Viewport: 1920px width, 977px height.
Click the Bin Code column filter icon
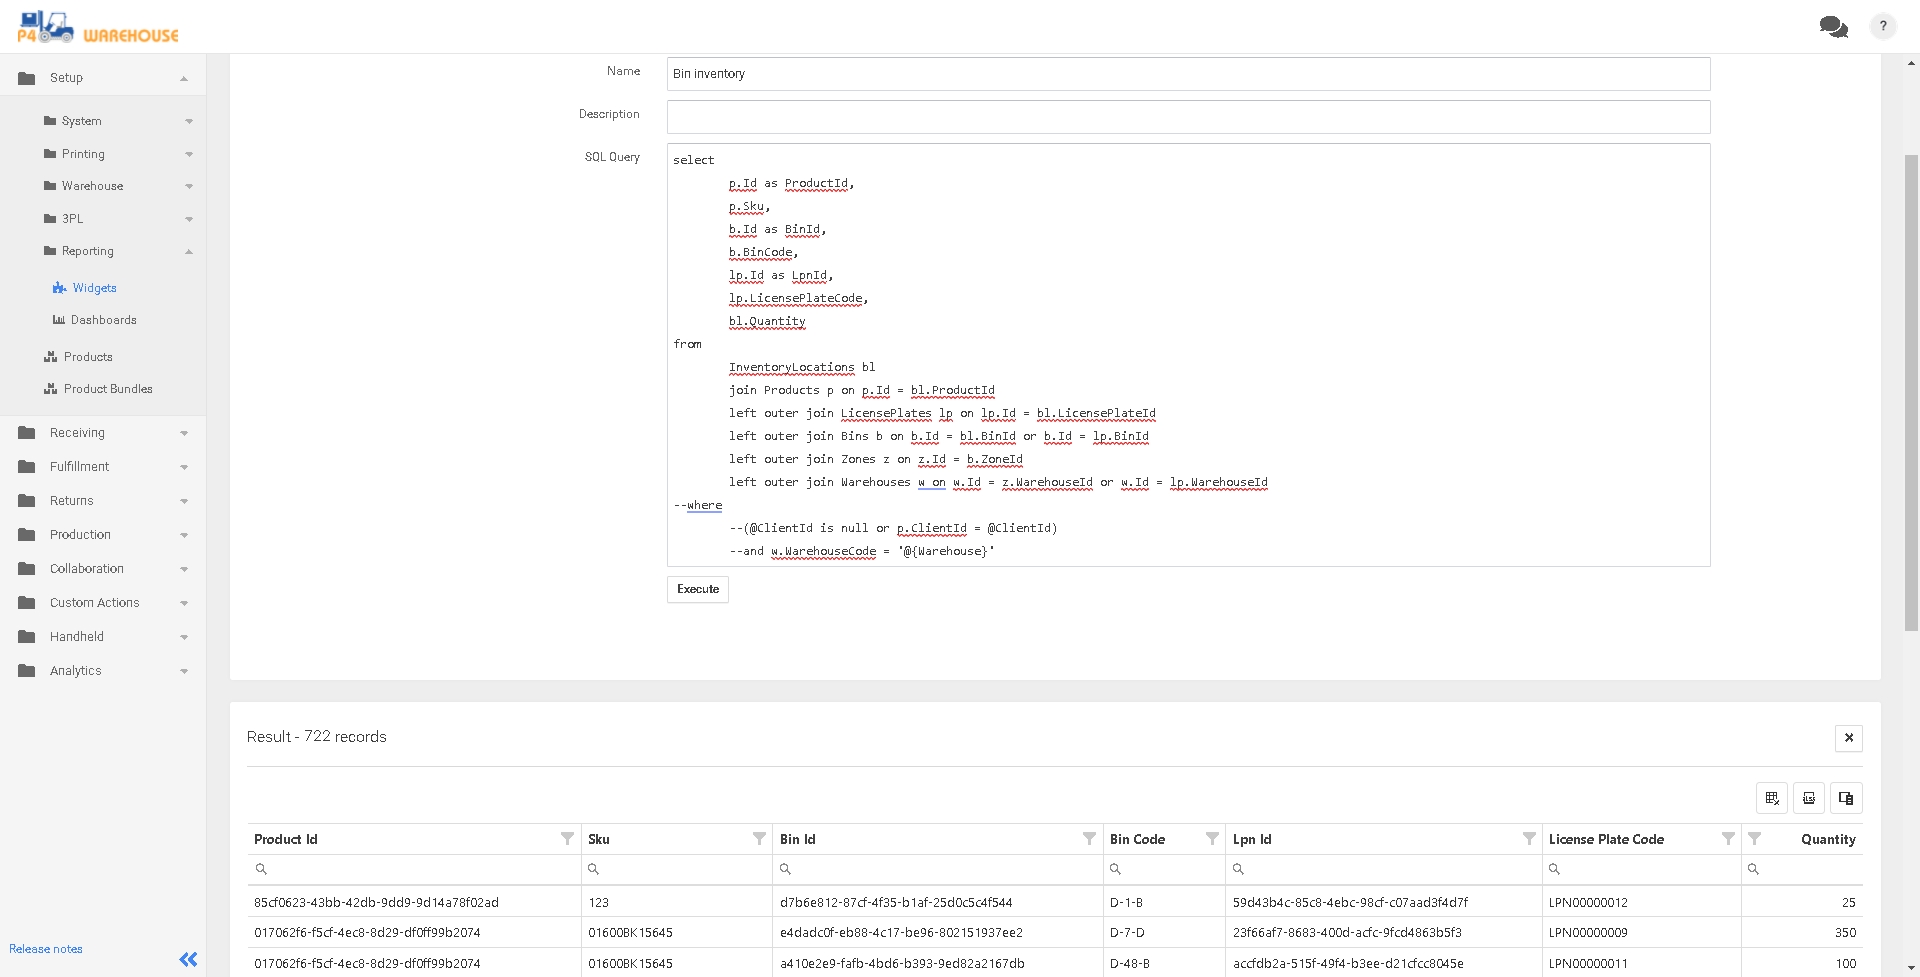(x=1212, y=839)
